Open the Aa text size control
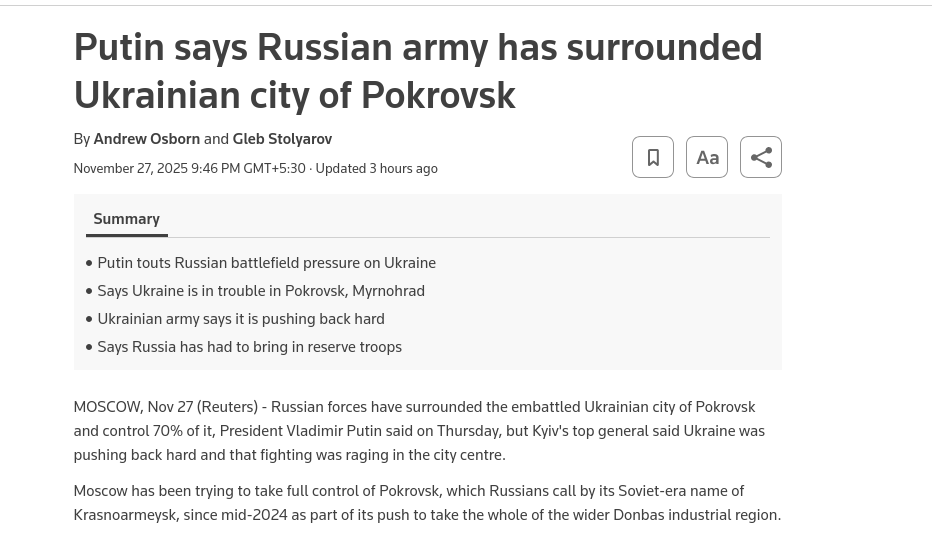 coord(707,157)
